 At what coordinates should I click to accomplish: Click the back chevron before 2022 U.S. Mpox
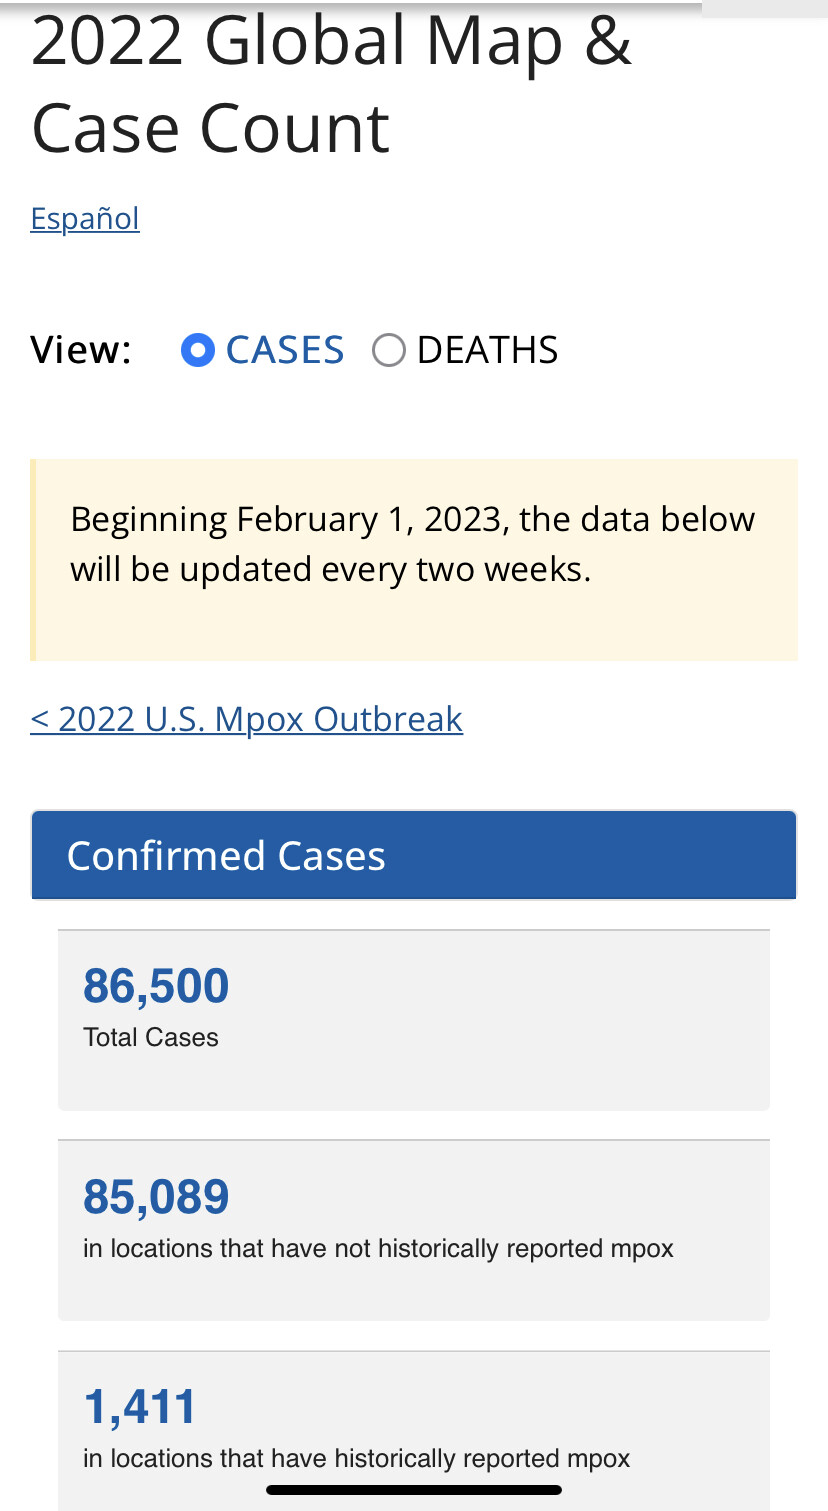point(40,719)
